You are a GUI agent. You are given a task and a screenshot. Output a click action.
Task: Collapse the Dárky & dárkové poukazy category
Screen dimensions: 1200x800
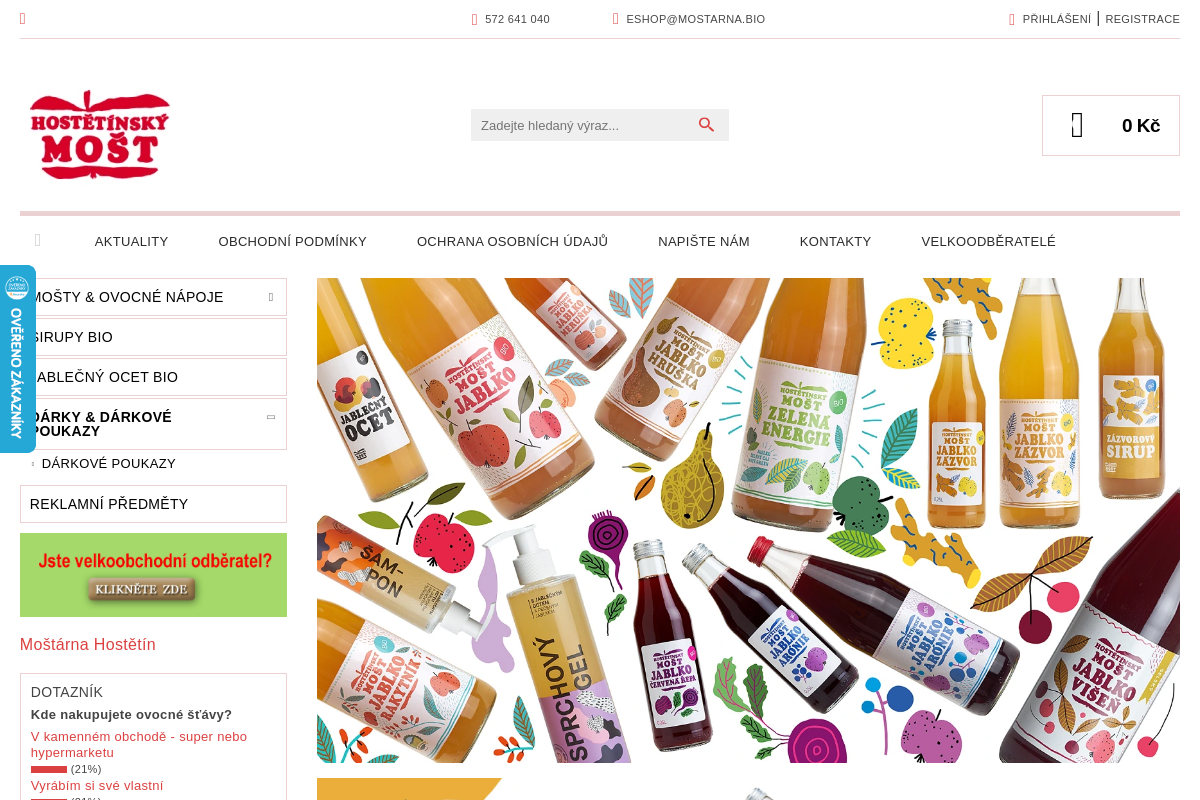pyautogui.click(x=271, y=417)
